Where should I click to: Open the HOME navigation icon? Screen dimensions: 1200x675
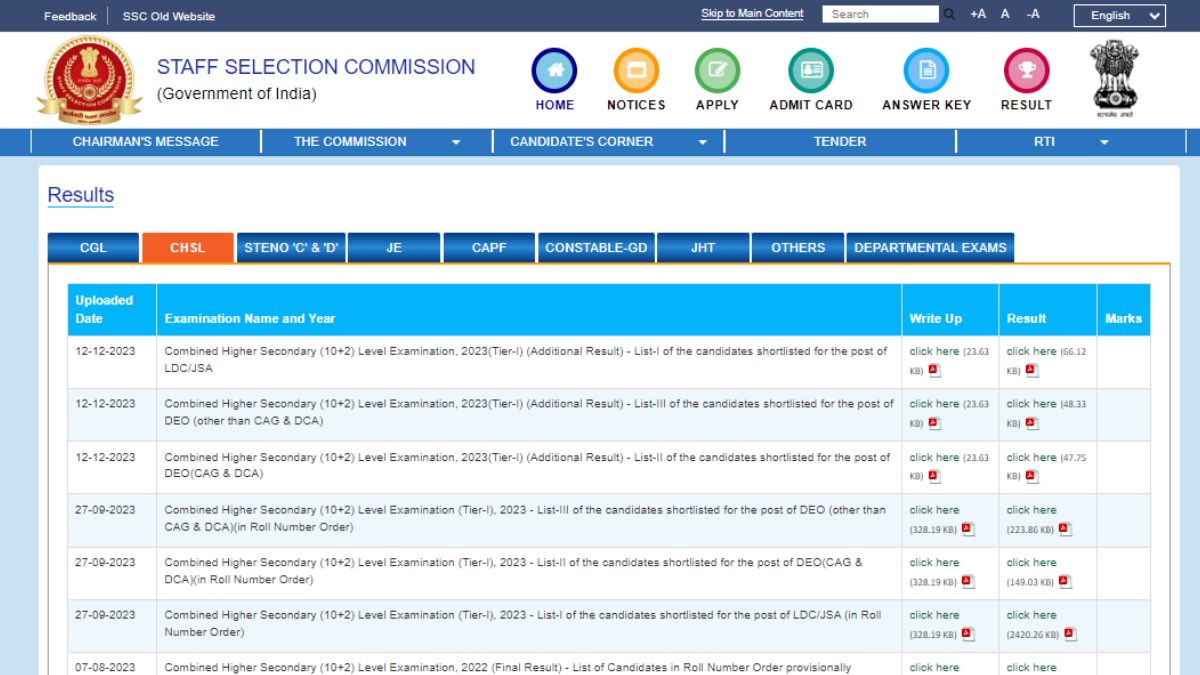click(x=554, y=71)
